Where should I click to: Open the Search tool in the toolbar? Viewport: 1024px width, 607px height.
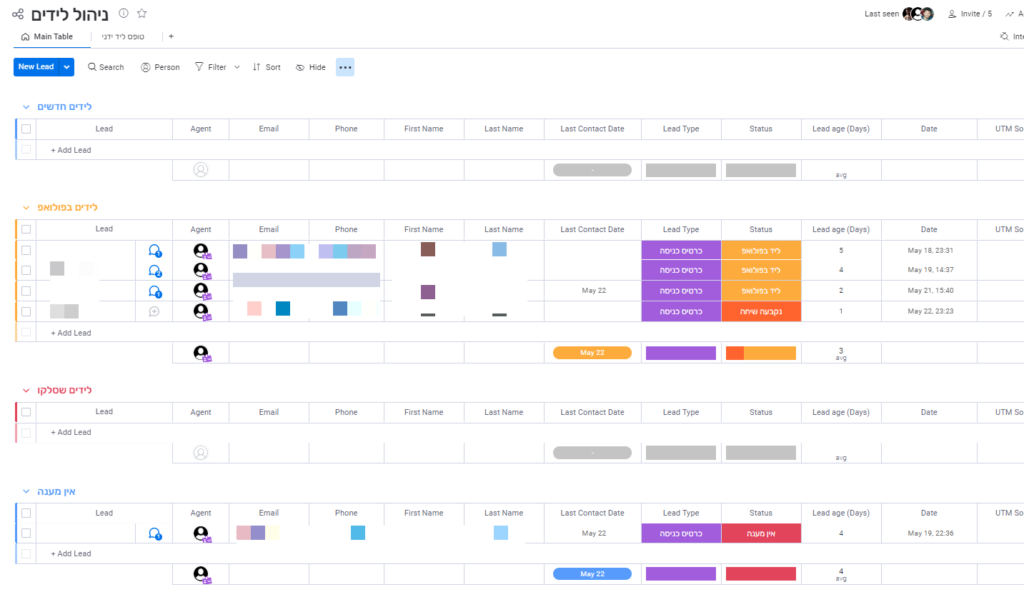coord(106,67)
